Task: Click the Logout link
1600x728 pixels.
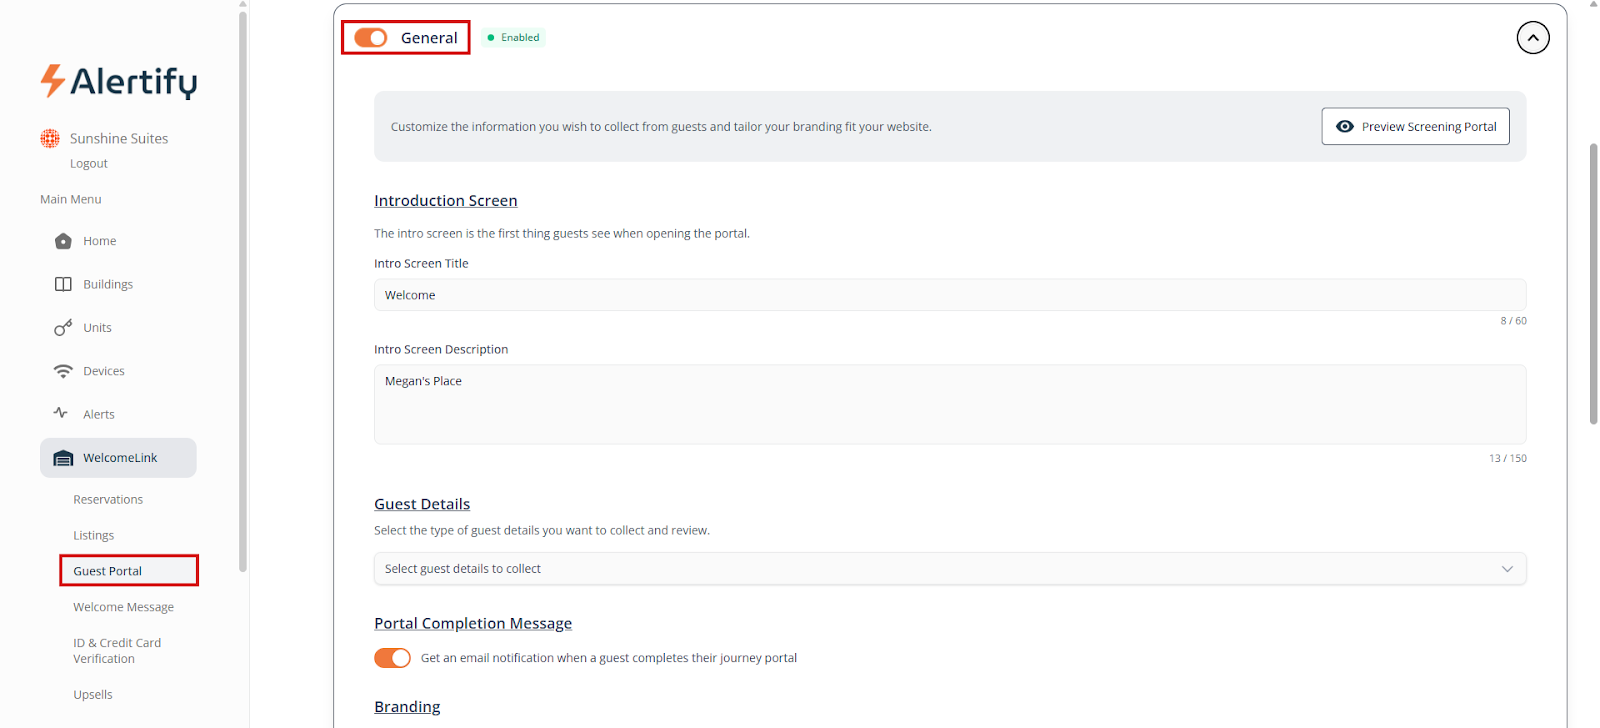Action: [x=89, y=164]
